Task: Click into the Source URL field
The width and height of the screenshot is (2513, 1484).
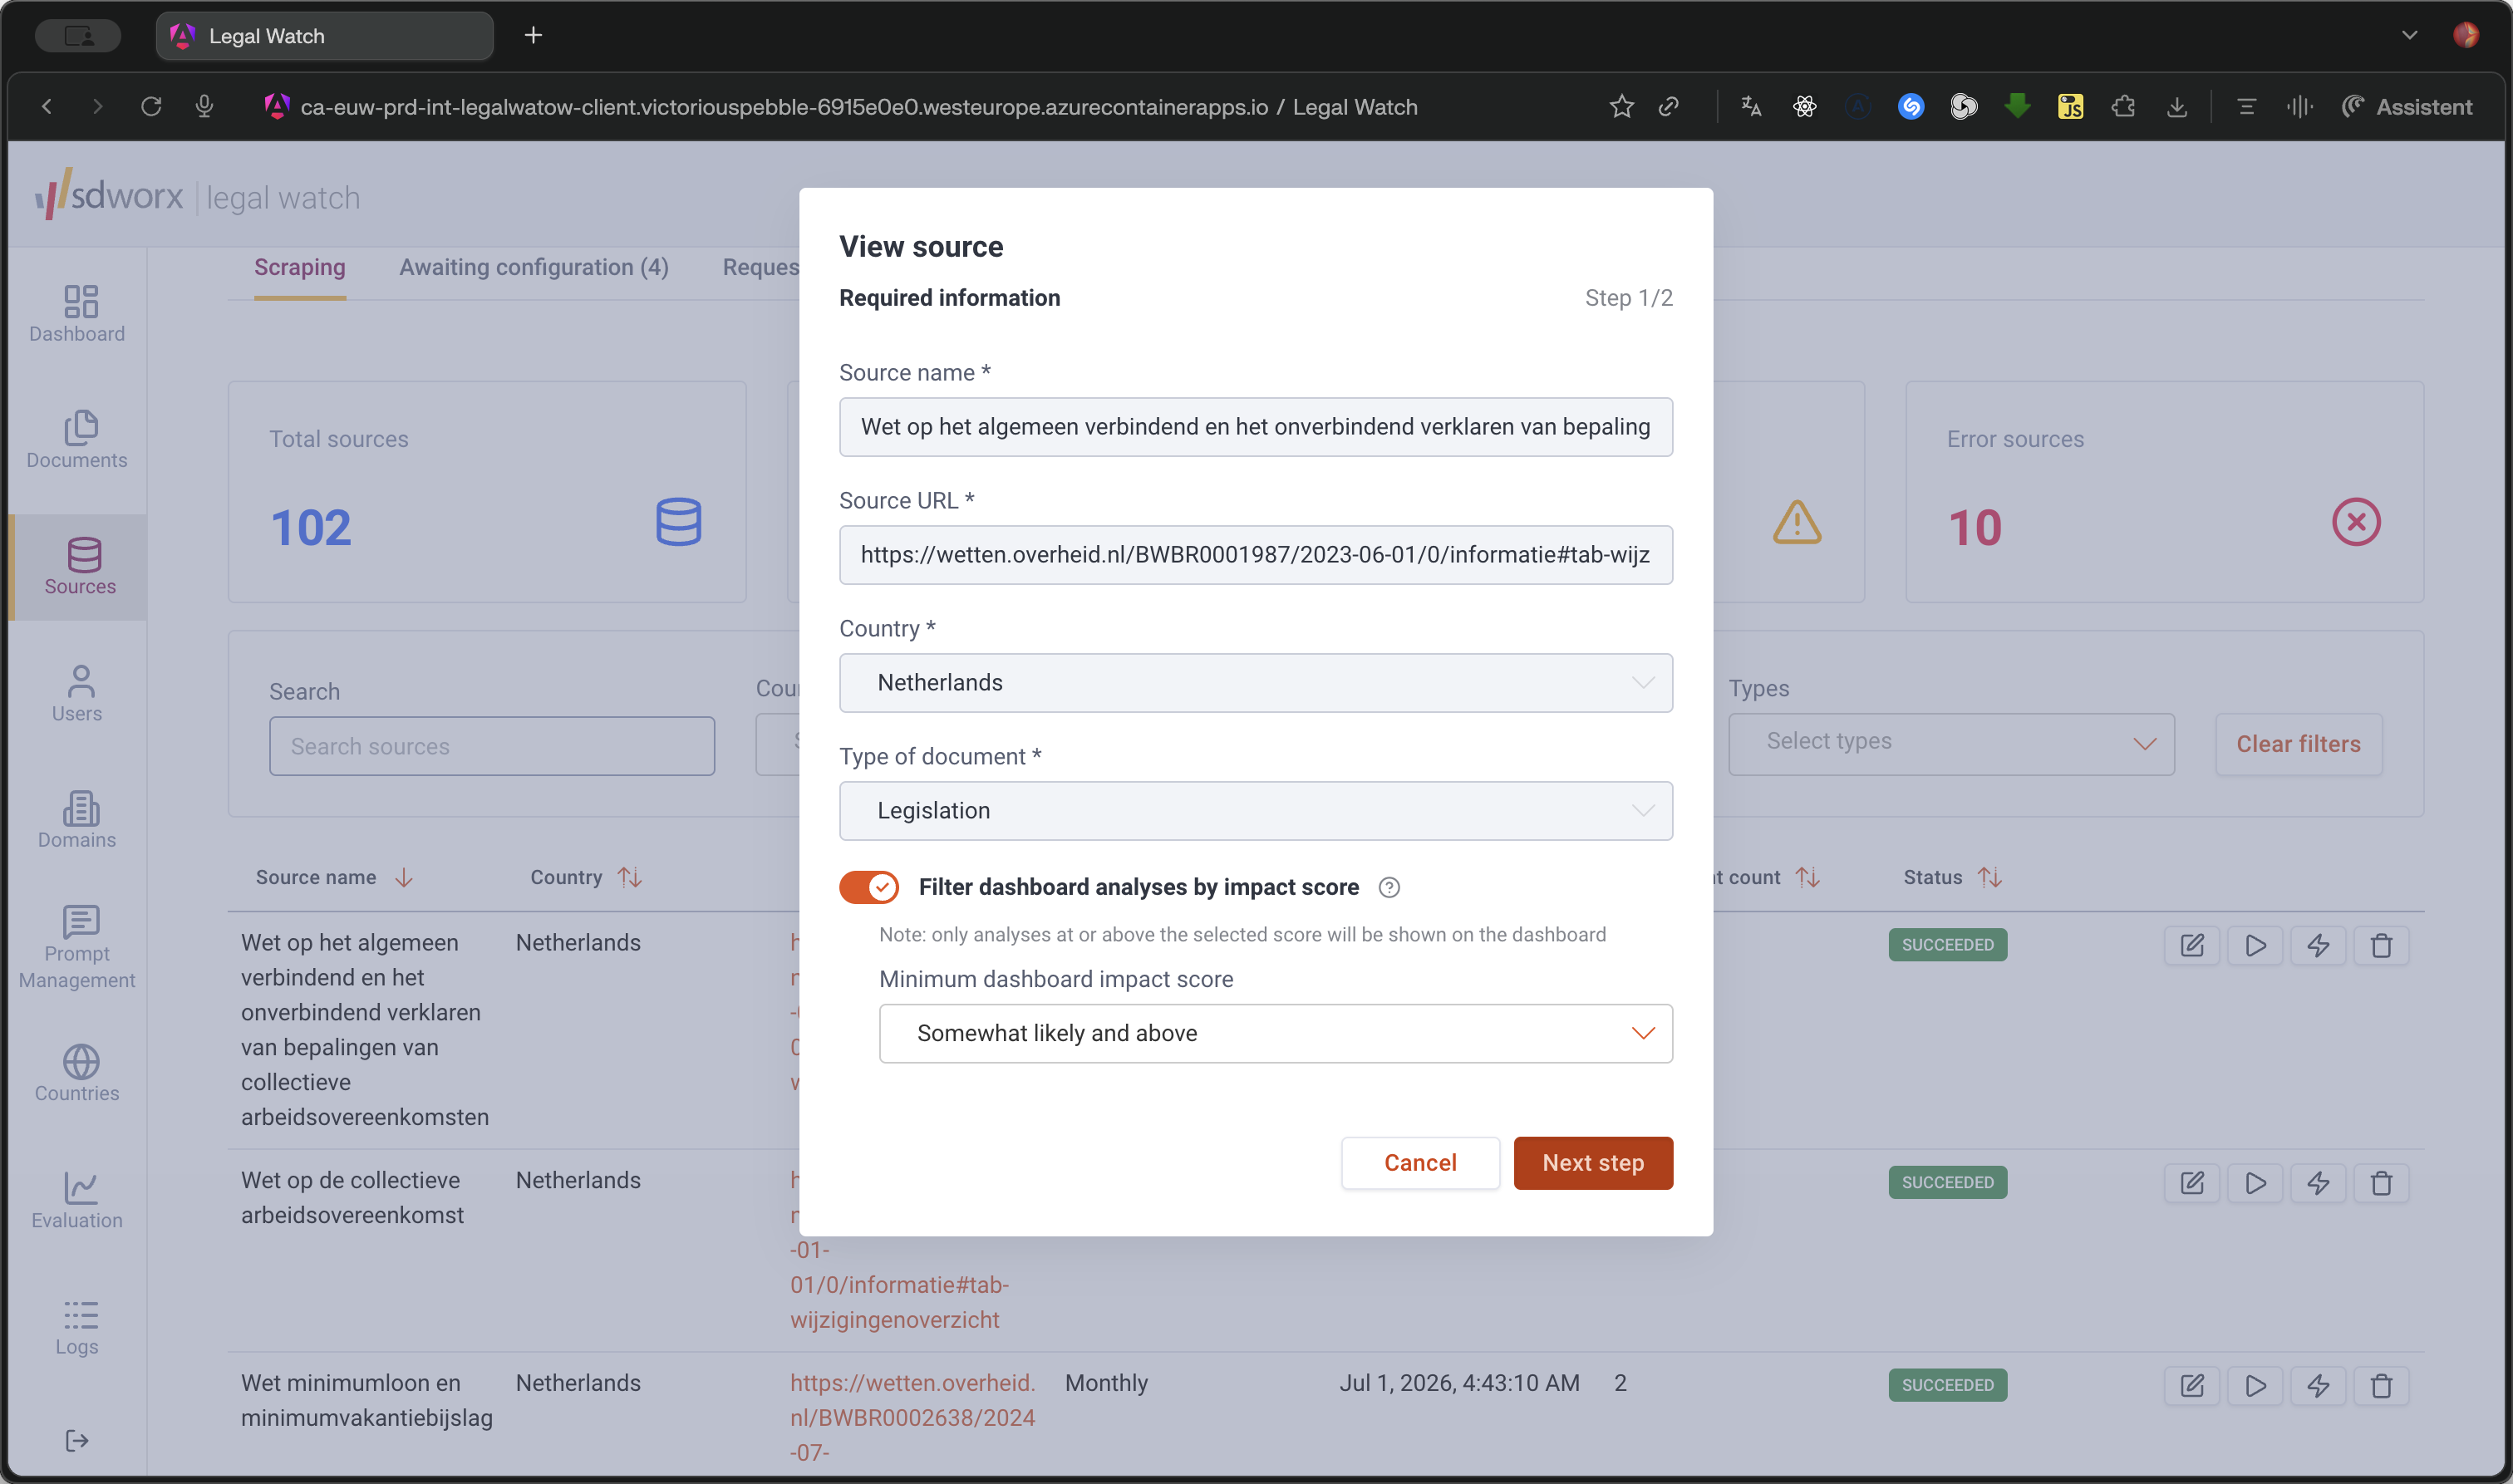Action: [x=1255, y=554]
